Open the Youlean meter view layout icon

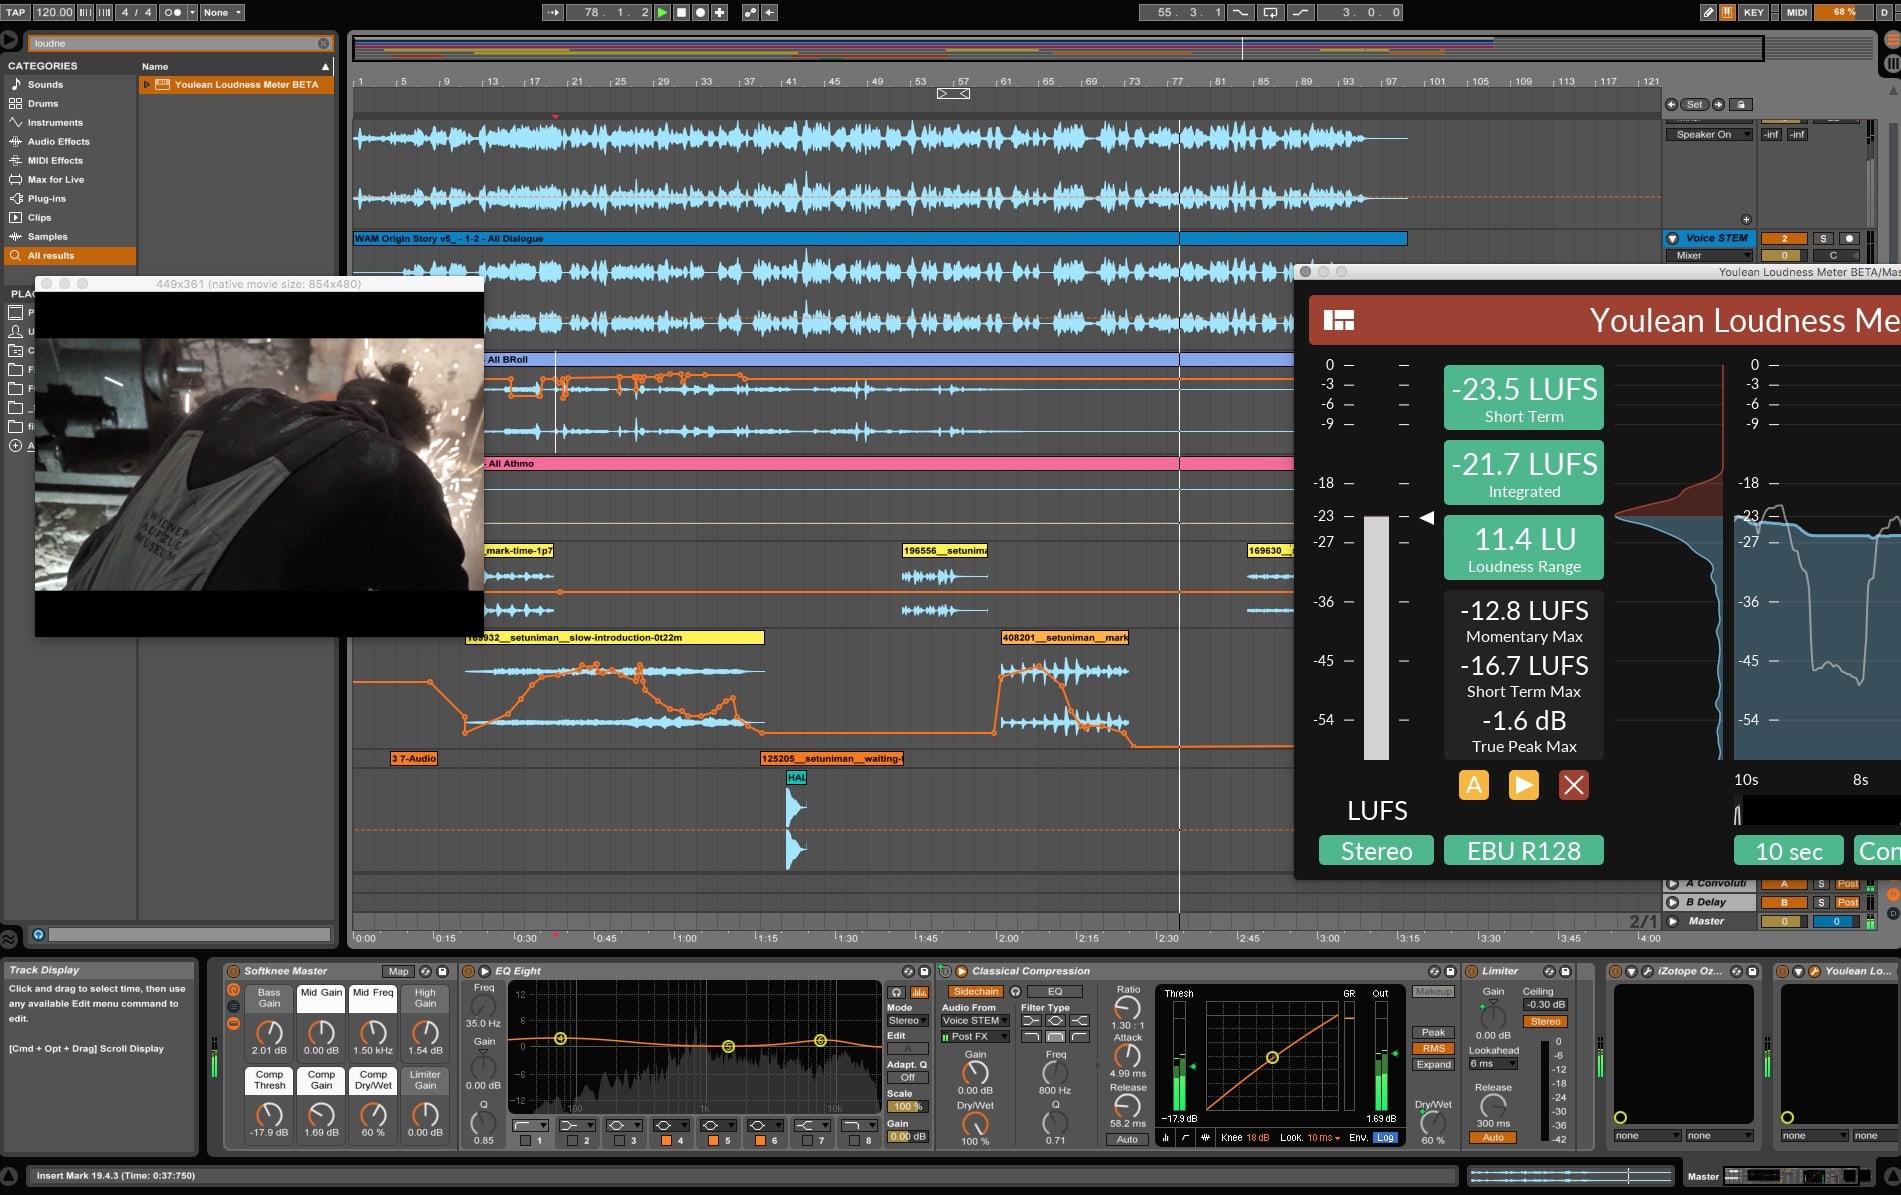(1338, 320)
